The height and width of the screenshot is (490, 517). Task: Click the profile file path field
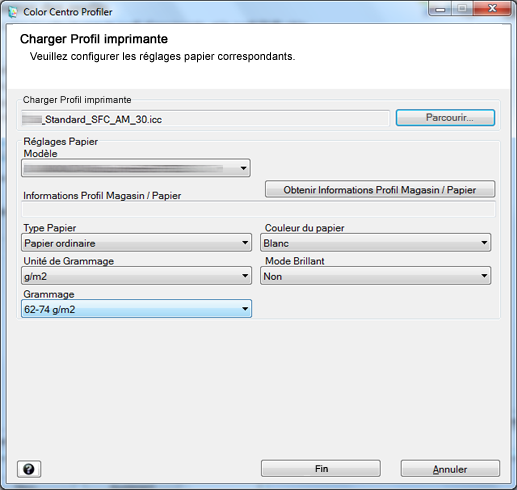[205, 119]
